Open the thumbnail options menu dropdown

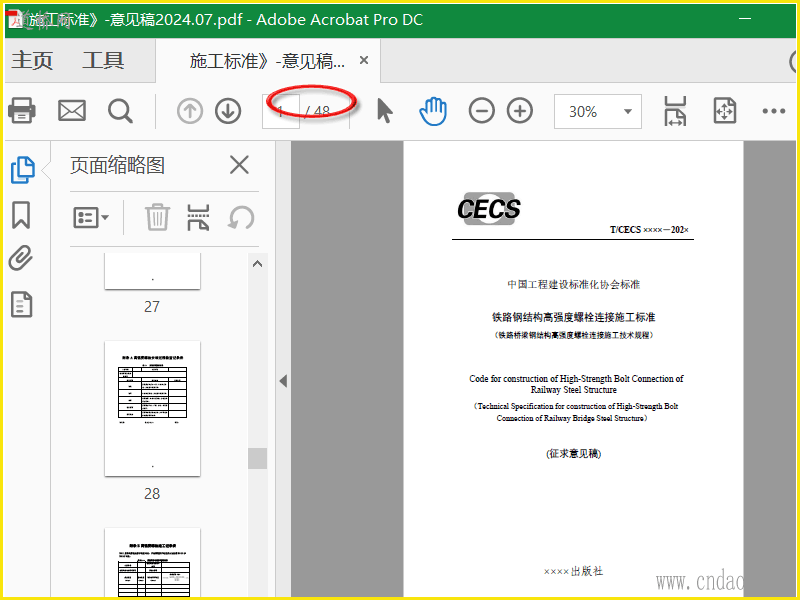pyautogui.click(x=91, y=218)
